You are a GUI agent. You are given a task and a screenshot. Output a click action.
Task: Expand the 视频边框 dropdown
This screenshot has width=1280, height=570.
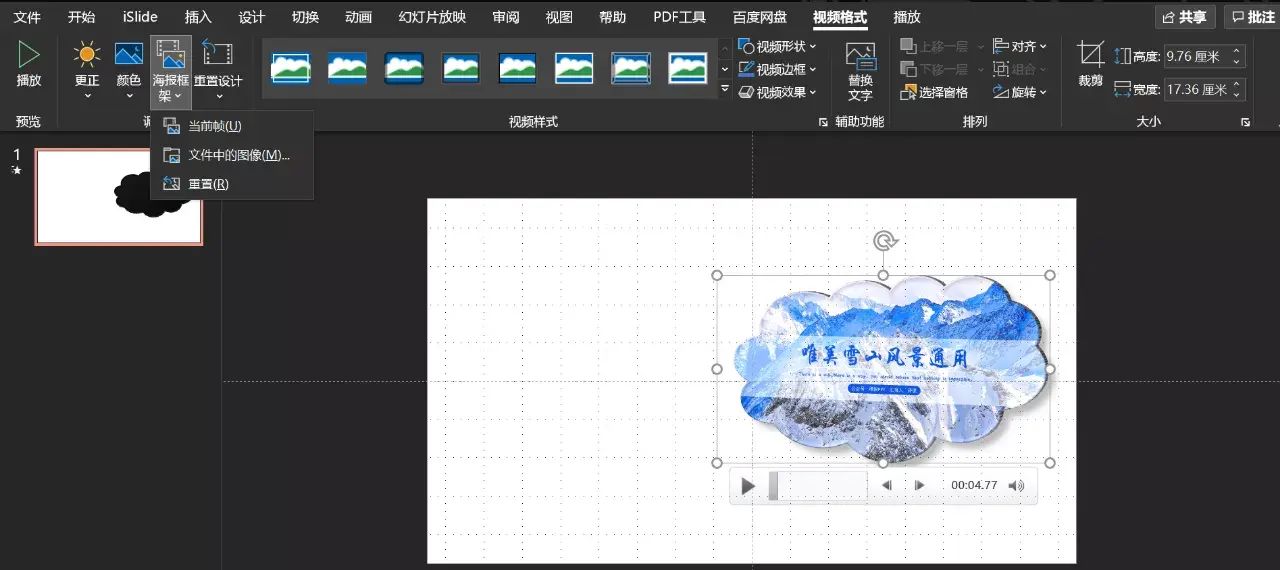(x=778, y=69)
